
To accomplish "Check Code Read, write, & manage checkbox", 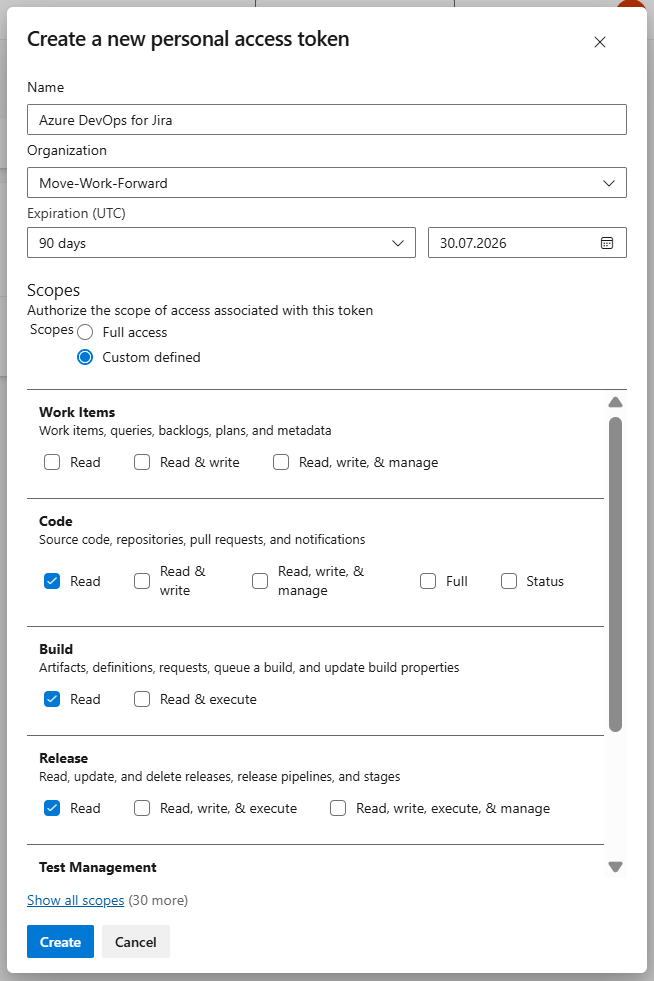I will (260, 581).
